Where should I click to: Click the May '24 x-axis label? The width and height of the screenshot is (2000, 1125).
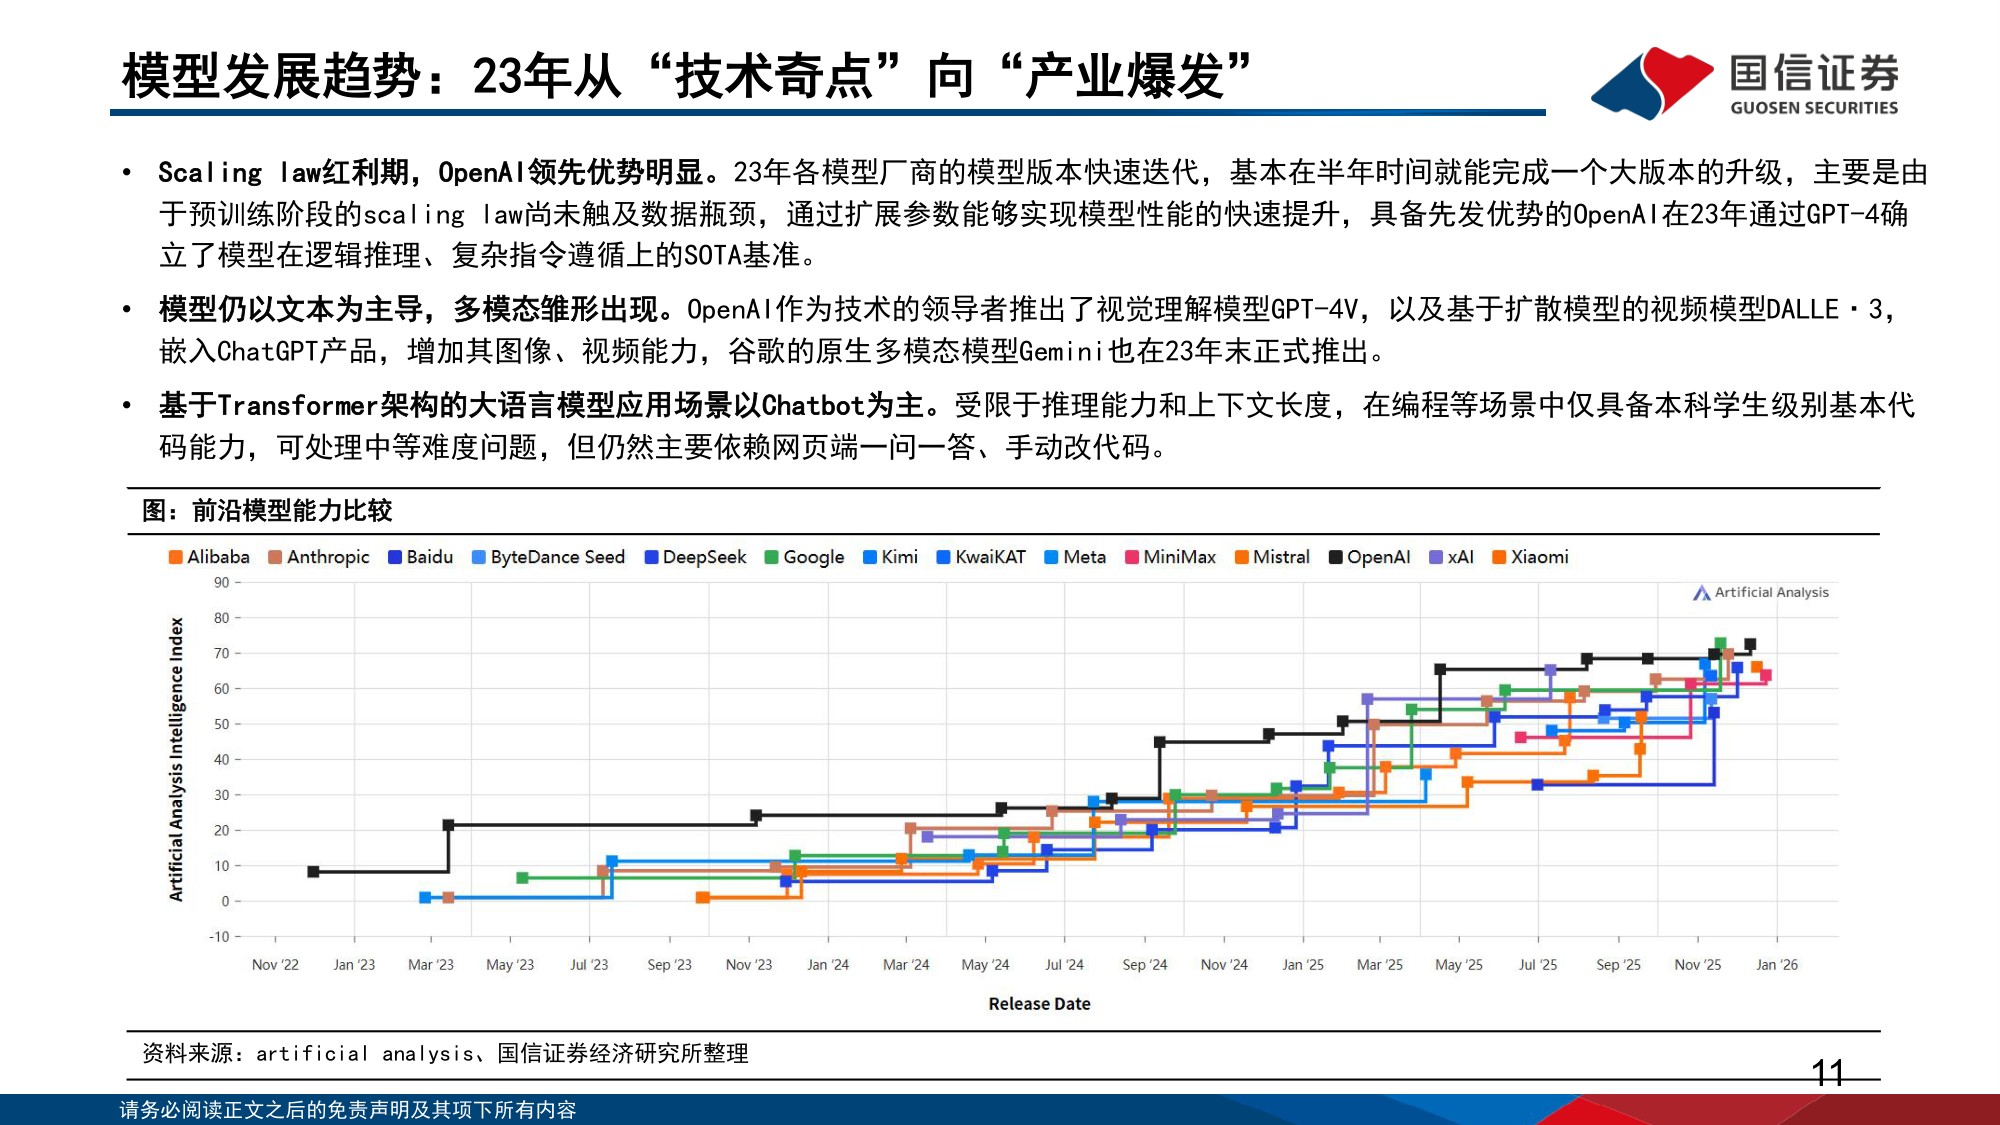coord(985,965)
